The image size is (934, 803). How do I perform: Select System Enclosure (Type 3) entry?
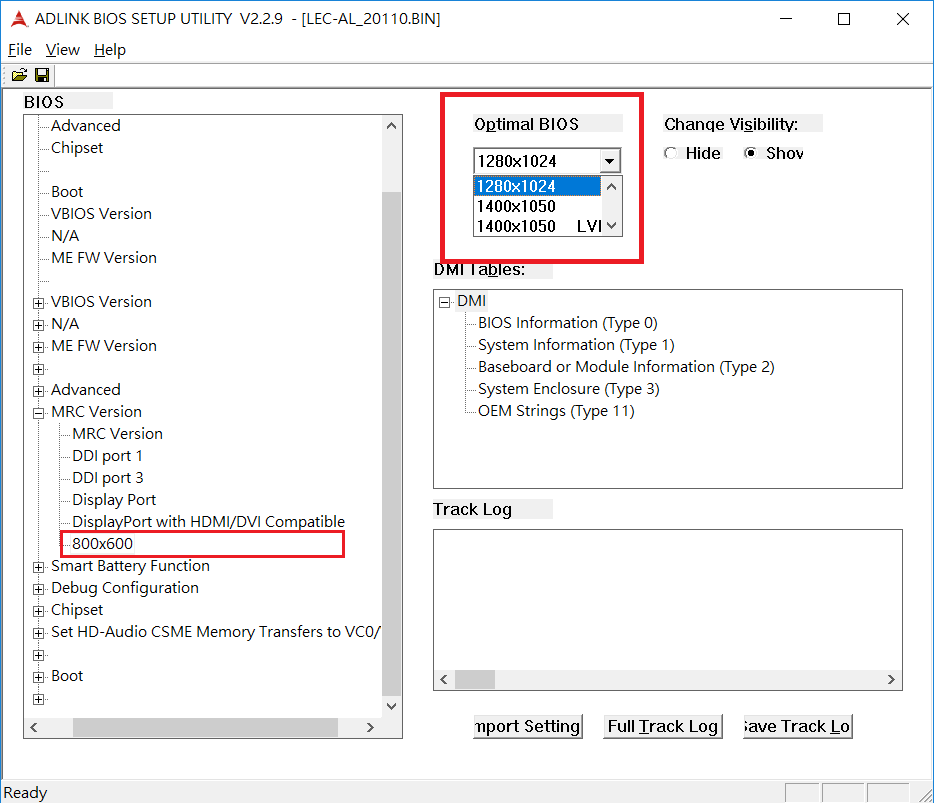568,389
